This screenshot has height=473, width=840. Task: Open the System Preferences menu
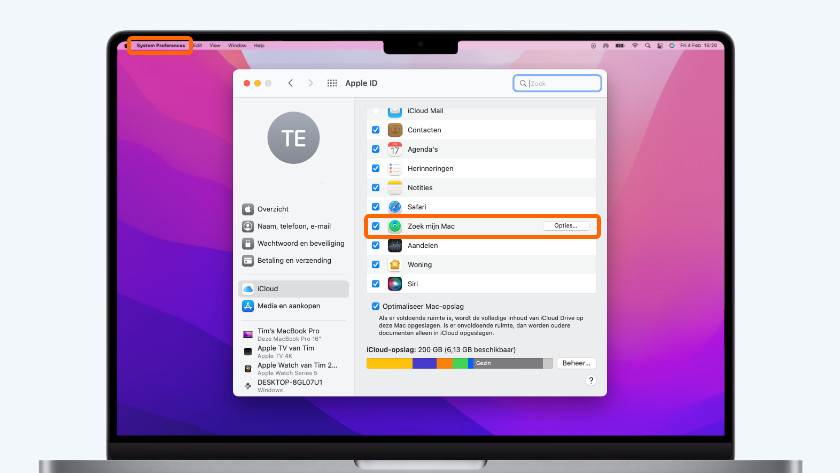coord(160,46)
